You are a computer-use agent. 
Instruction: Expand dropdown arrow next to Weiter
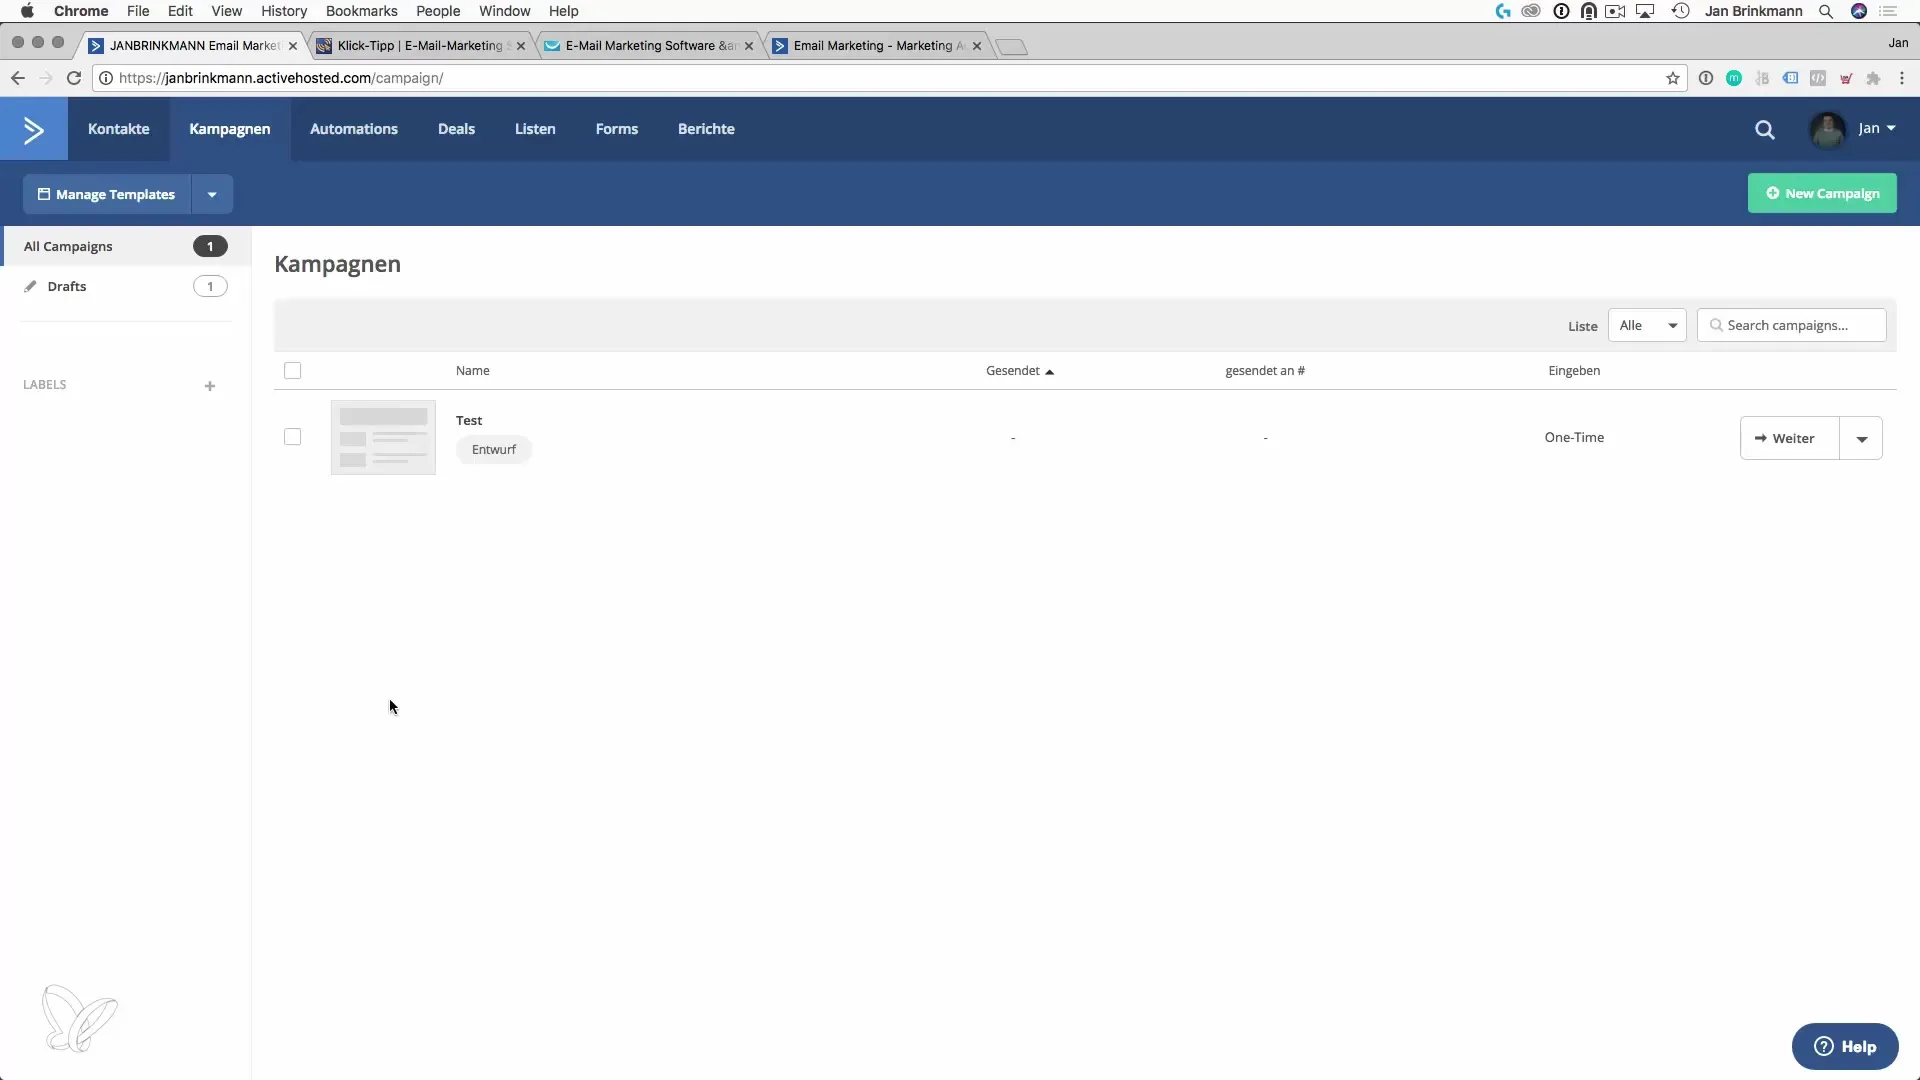tap(1861, 438)
